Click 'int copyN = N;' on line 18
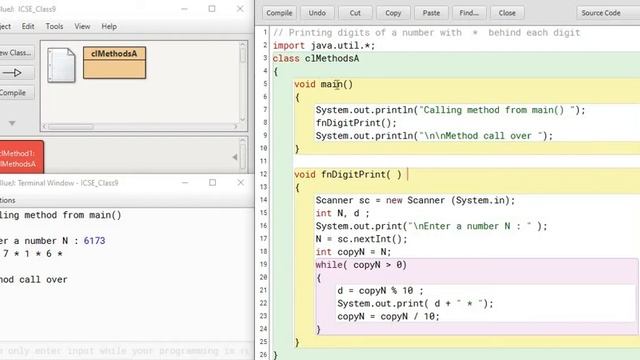The image size is (640, 360). pos(353,252)
